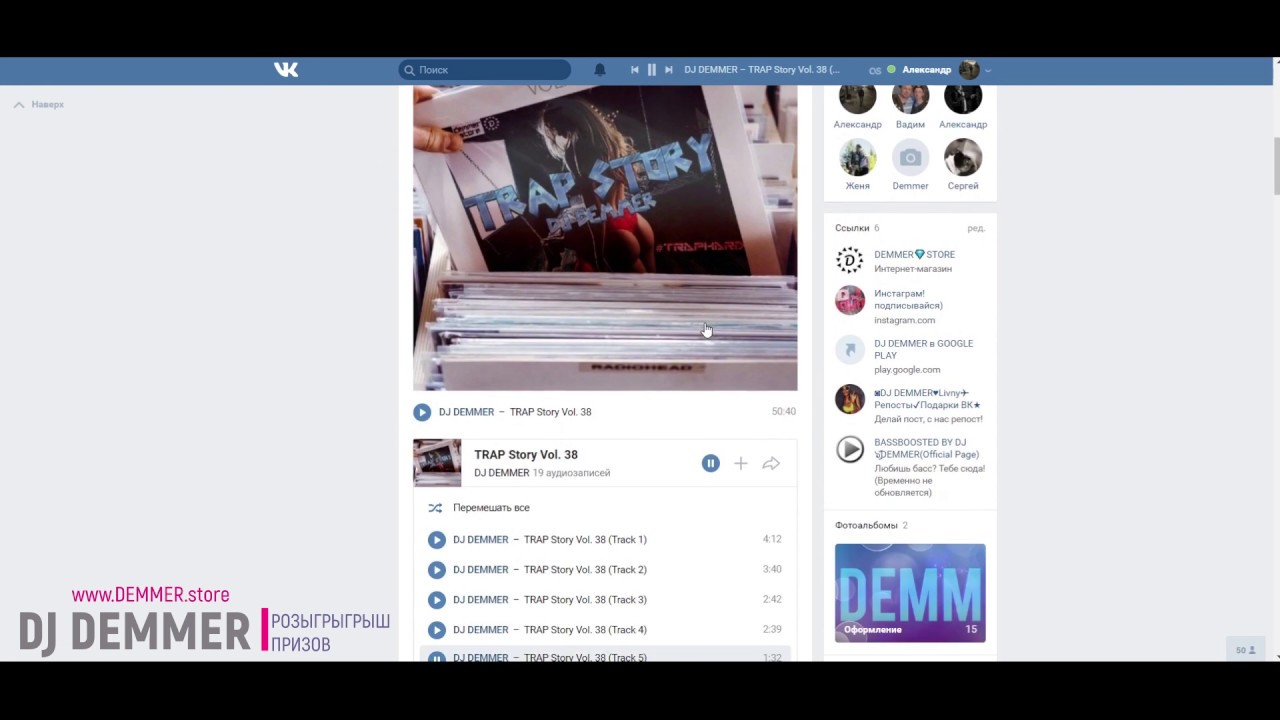The height and width of the screenshot is (720, 1280).
Task: Pause the TRAP Story Vol. 38 playlist
Action: [710, 463]
